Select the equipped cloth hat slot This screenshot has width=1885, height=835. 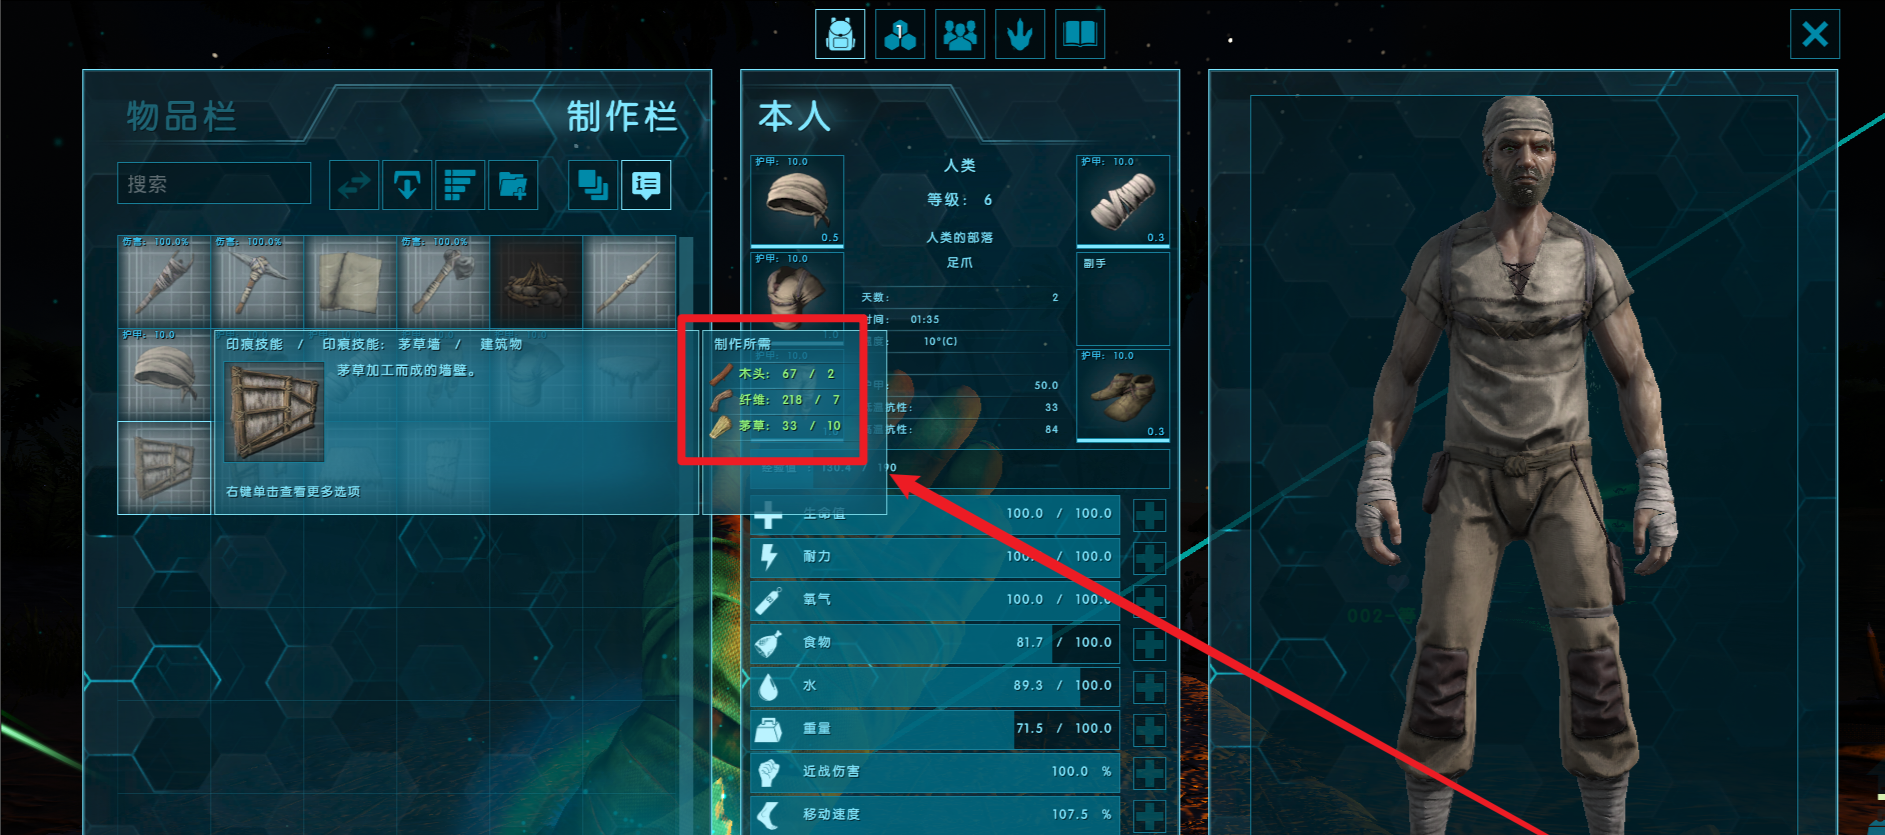(x=797, y=201)
